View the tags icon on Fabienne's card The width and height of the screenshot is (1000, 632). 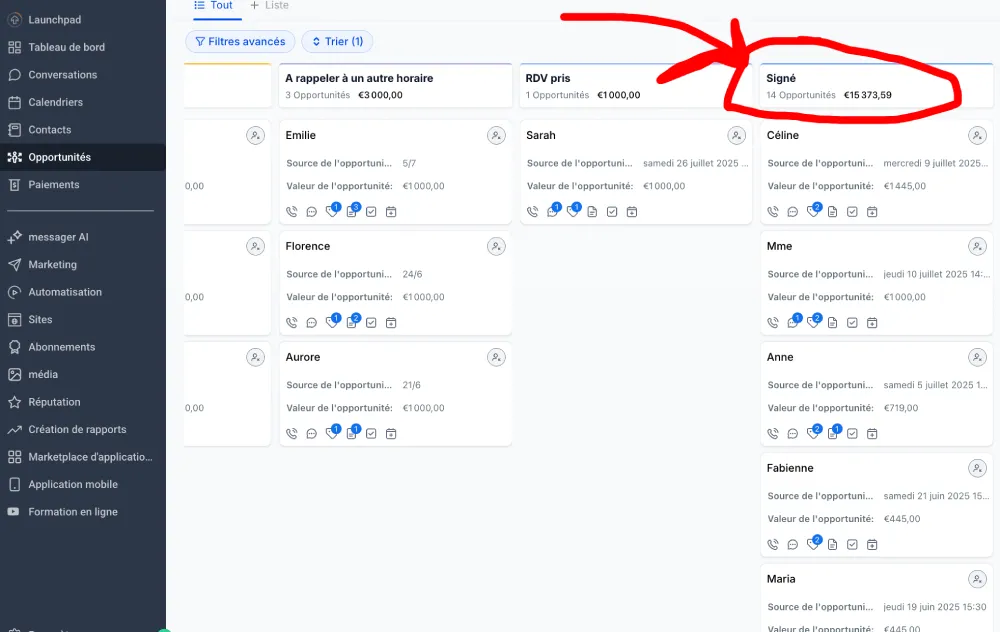pyautogui.click(x=812, y=545)
